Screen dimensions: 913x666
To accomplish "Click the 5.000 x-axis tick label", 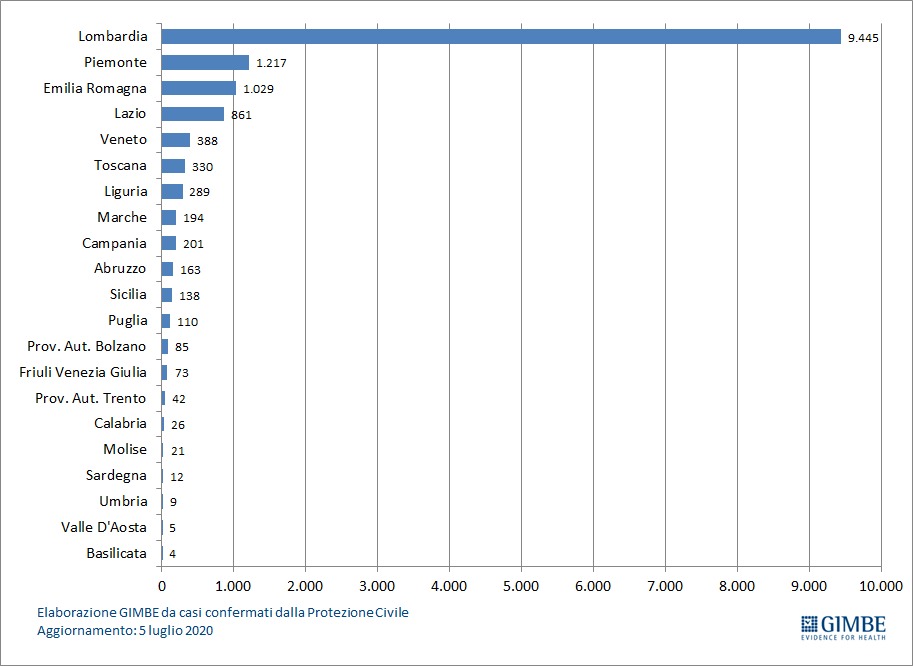I will pos(521,586).
